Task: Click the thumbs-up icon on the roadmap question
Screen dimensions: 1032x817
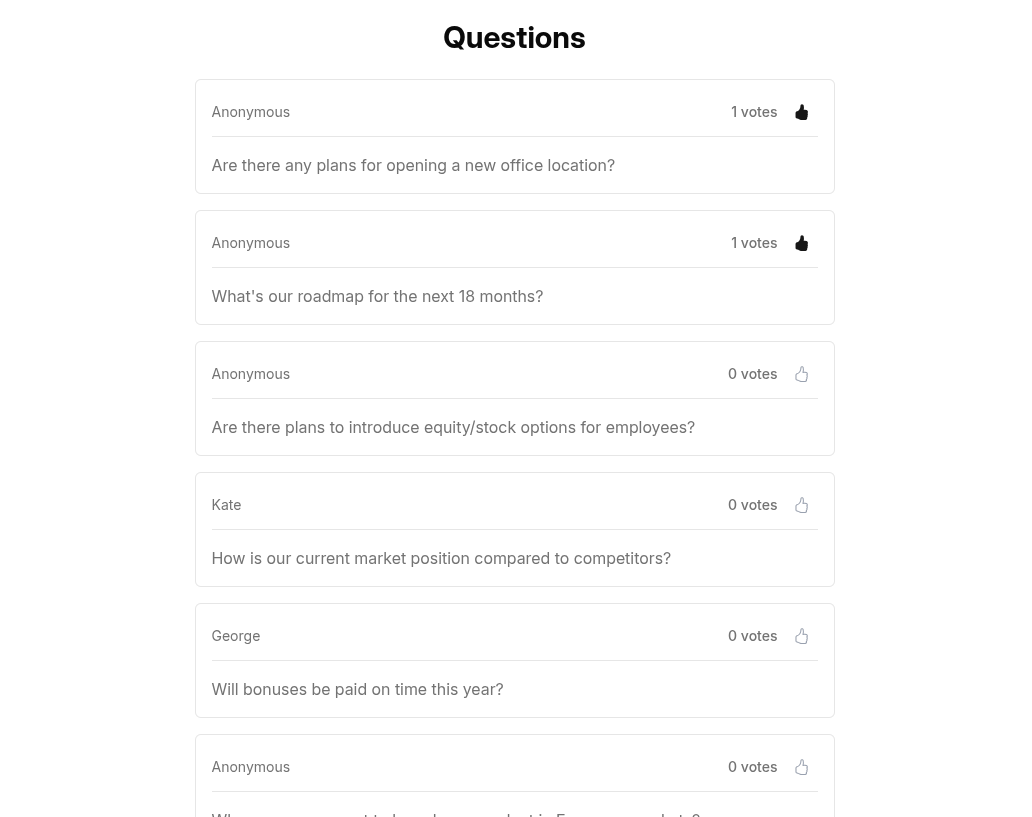Action: tap(801, 243)
